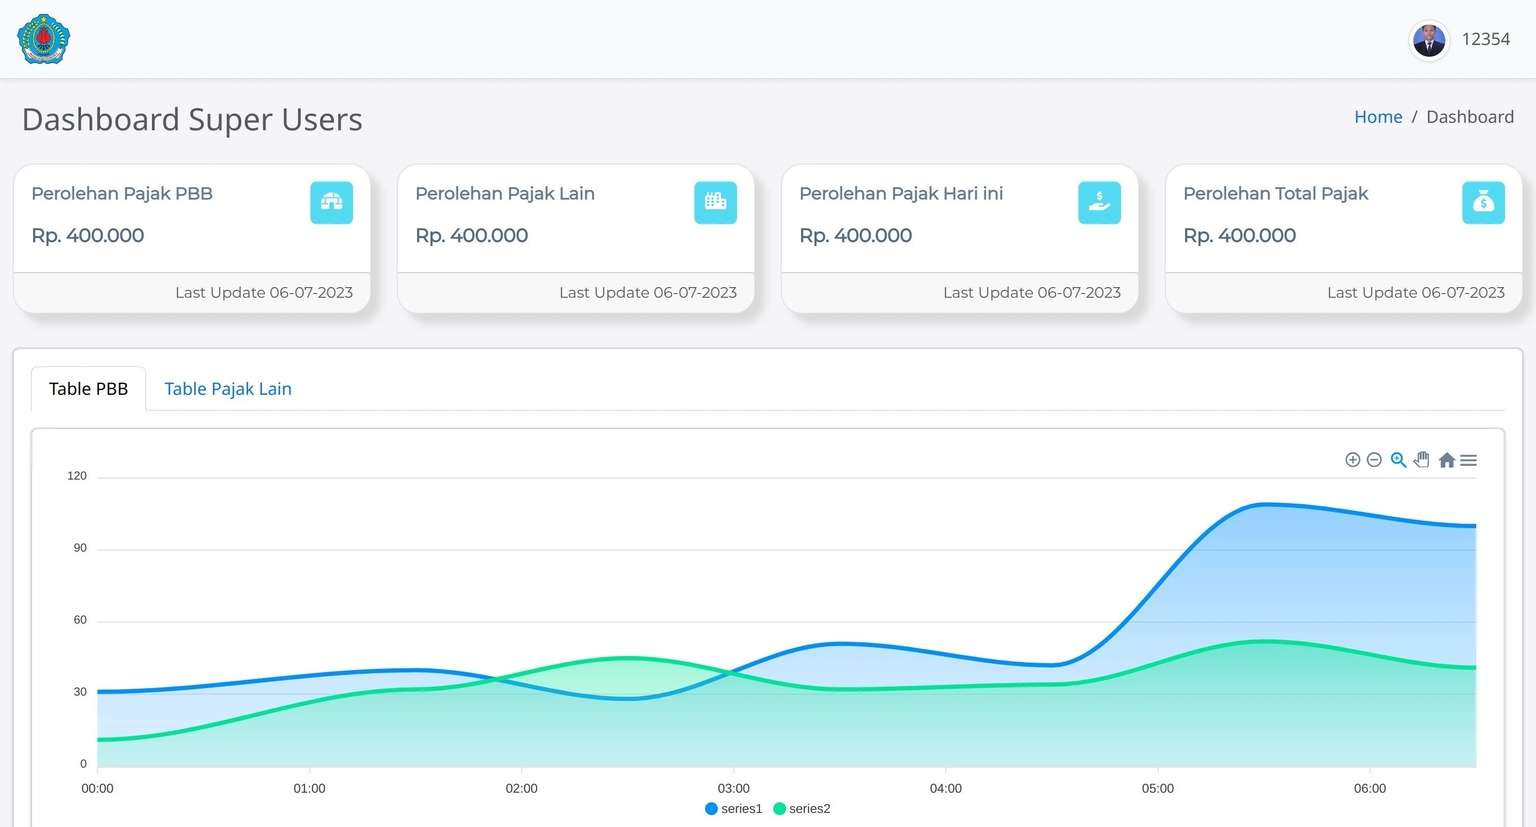Screen dimensions: 1536x827
Task: Click the blue series1 legend marker
Action: point(711,809)
